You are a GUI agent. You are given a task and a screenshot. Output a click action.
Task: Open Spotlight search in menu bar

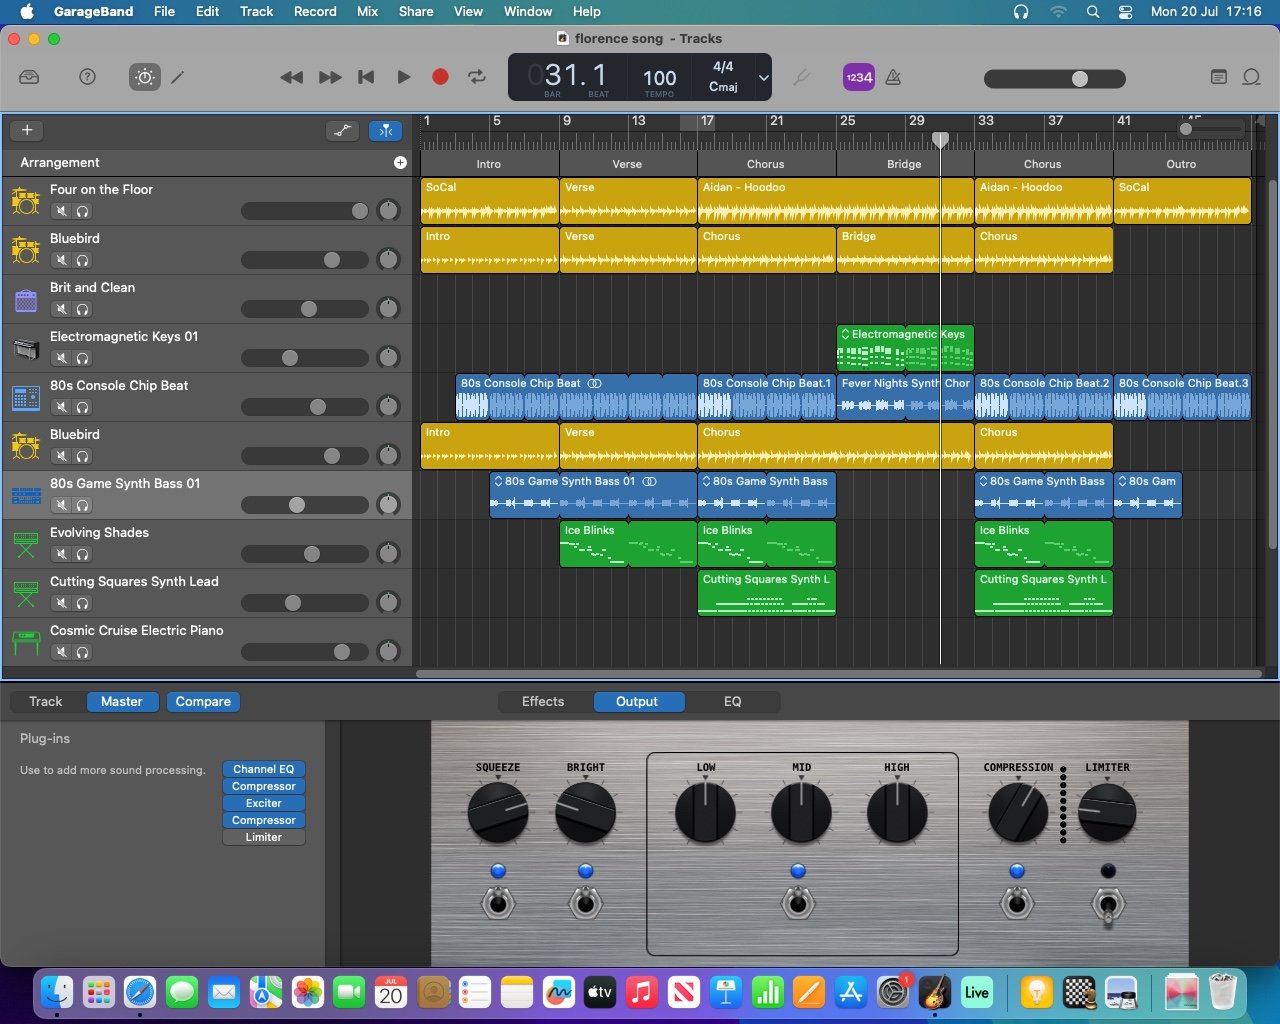point(1093,11)
